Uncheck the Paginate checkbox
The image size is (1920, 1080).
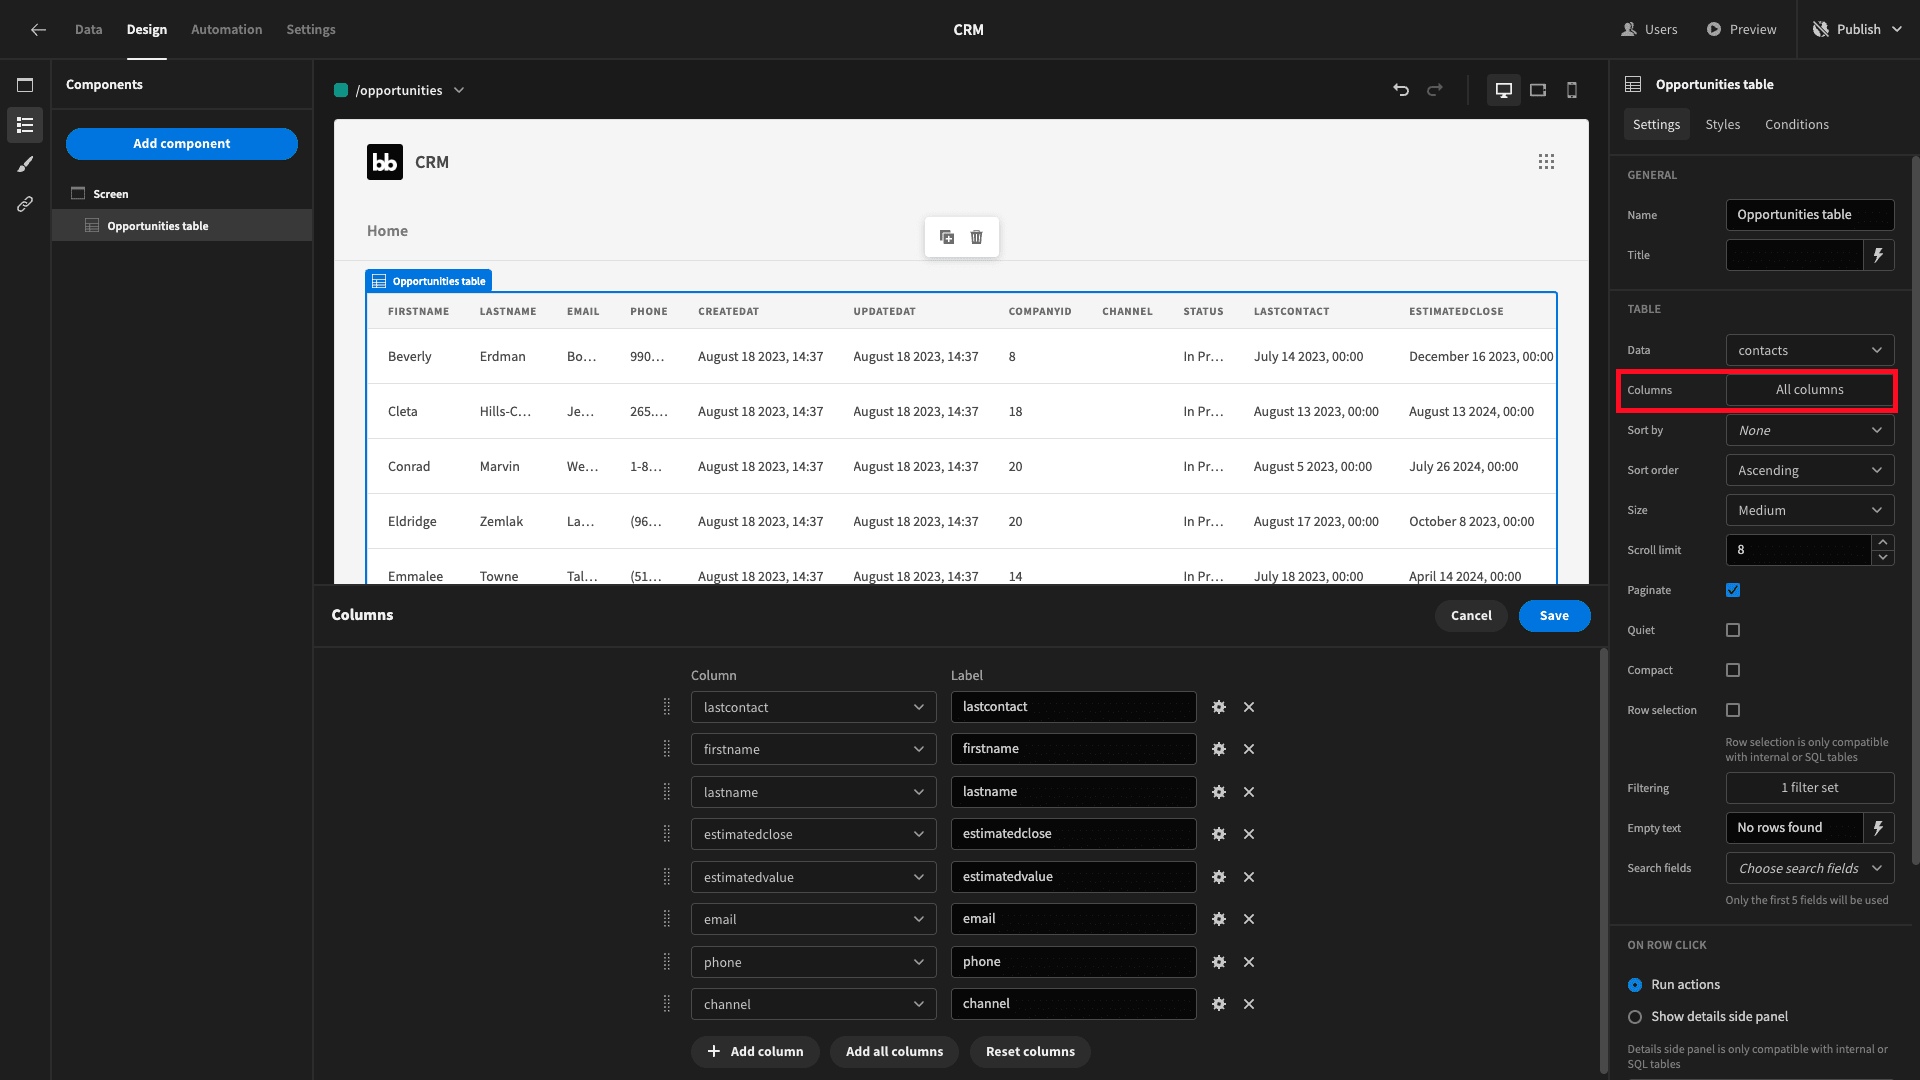click(1733, 590)
